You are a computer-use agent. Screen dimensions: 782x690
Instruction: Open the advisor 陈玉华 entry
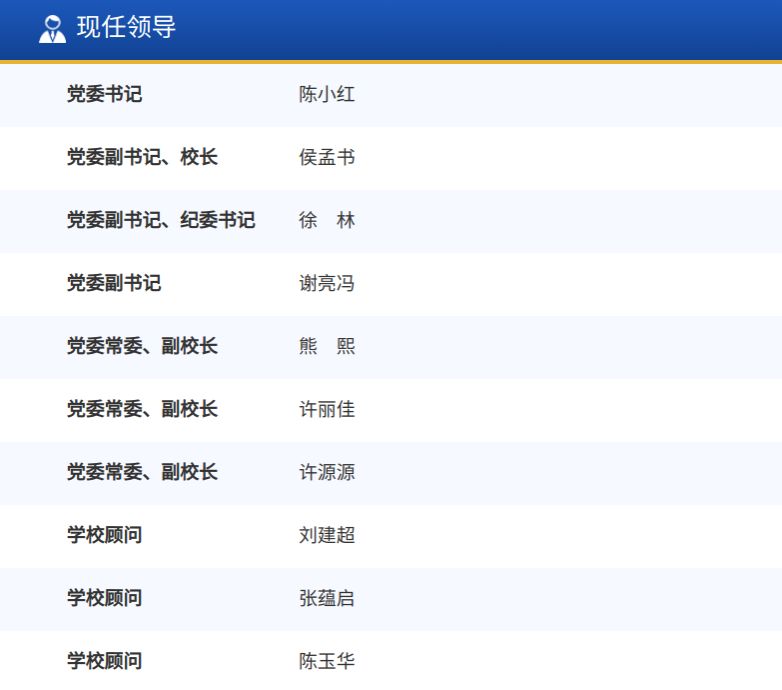(x=327, y=661)
